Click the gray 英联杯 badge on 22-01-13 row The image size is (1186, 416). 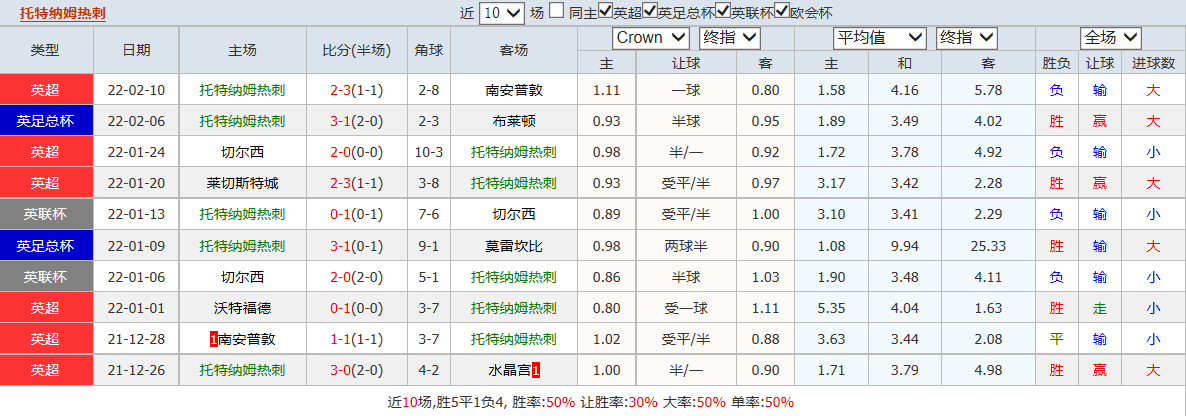[x=46, y=214]
